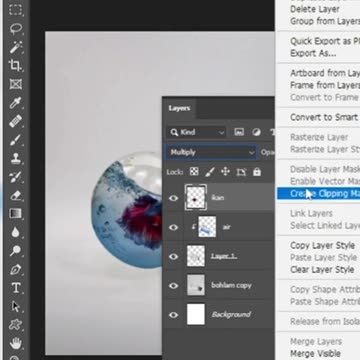Choose Merge Visible entry
The image size is (360, 360).
[315, 354]
